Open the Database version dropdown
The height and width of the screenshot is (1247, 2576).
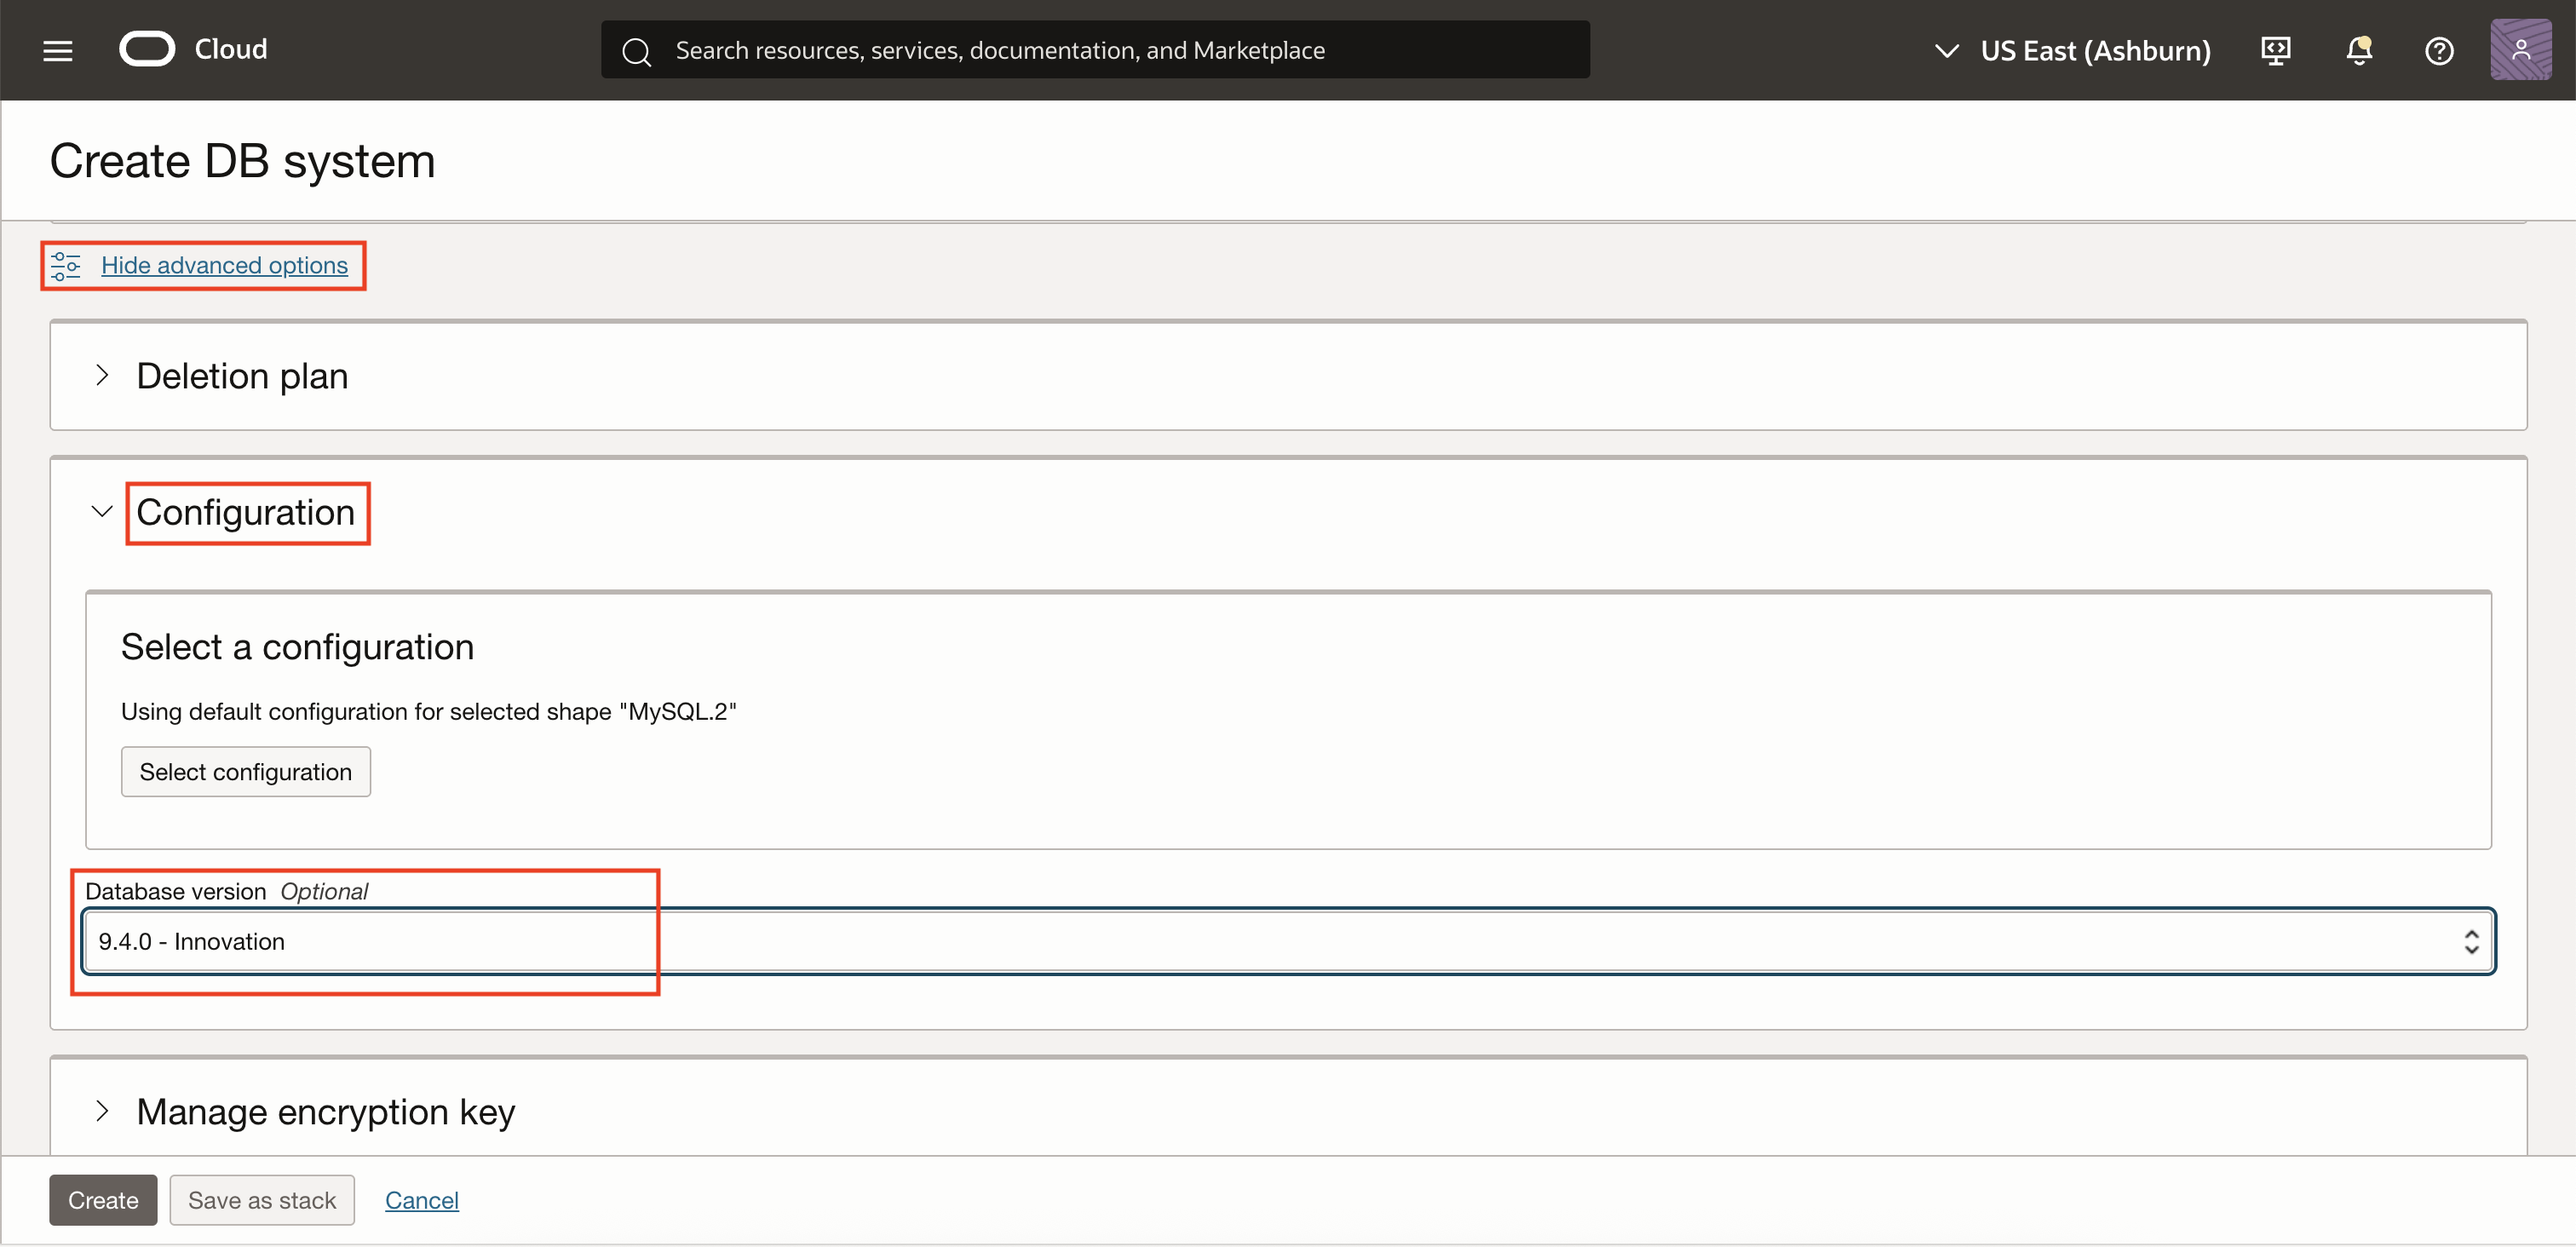(2471, 940)
